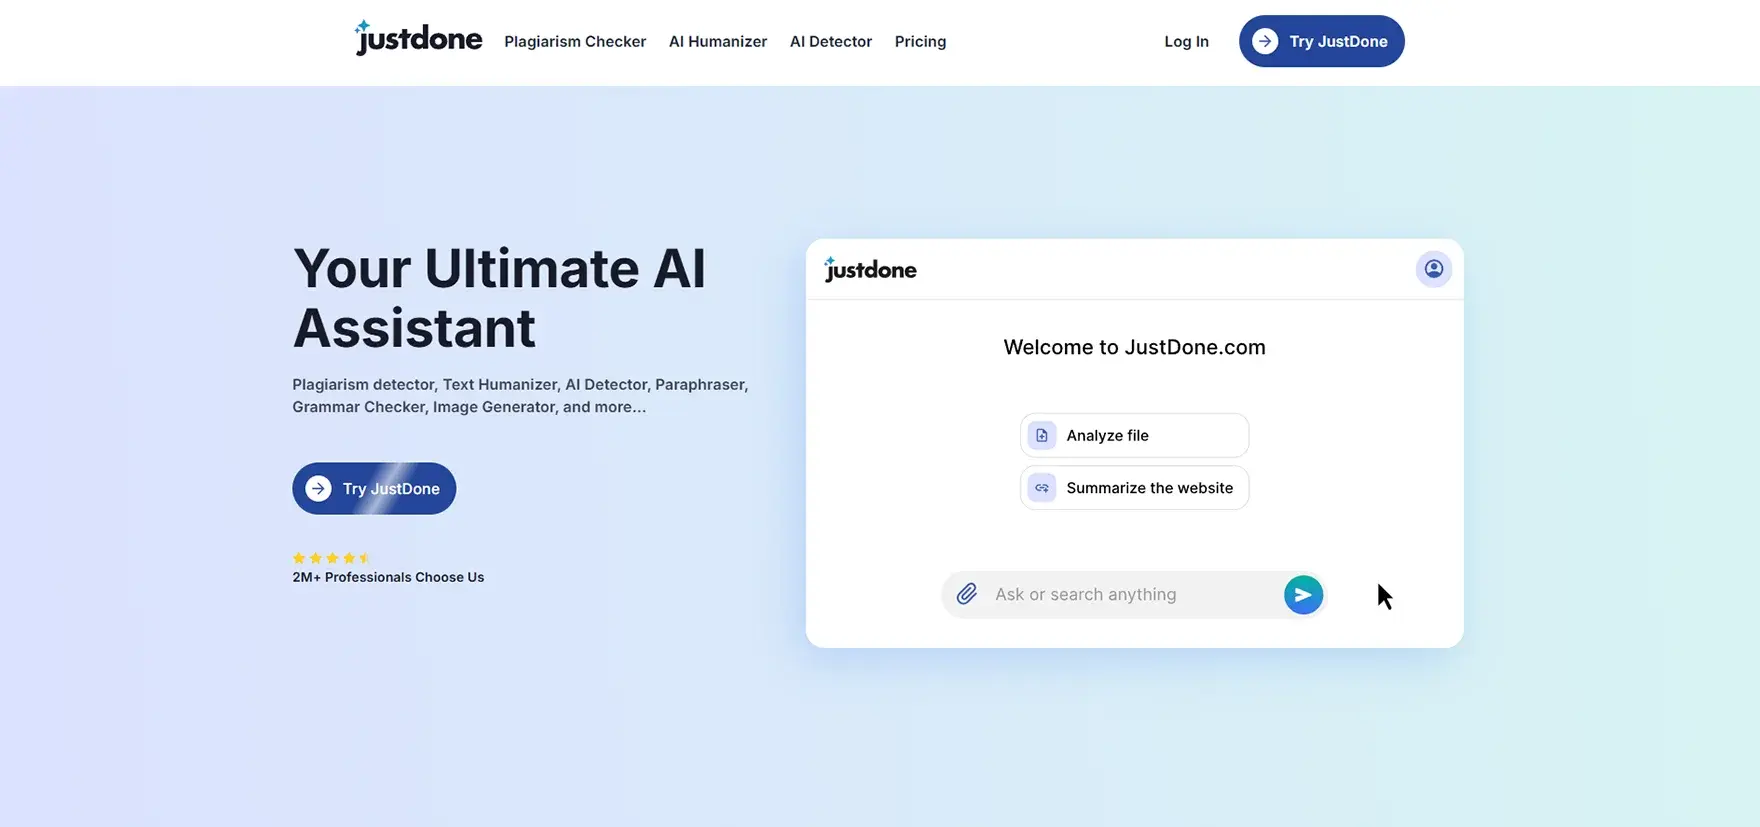Choose the Summarize the website option
This screenshot has height=827, width=1760.
pyautogui.click(x=1134, y=488)
